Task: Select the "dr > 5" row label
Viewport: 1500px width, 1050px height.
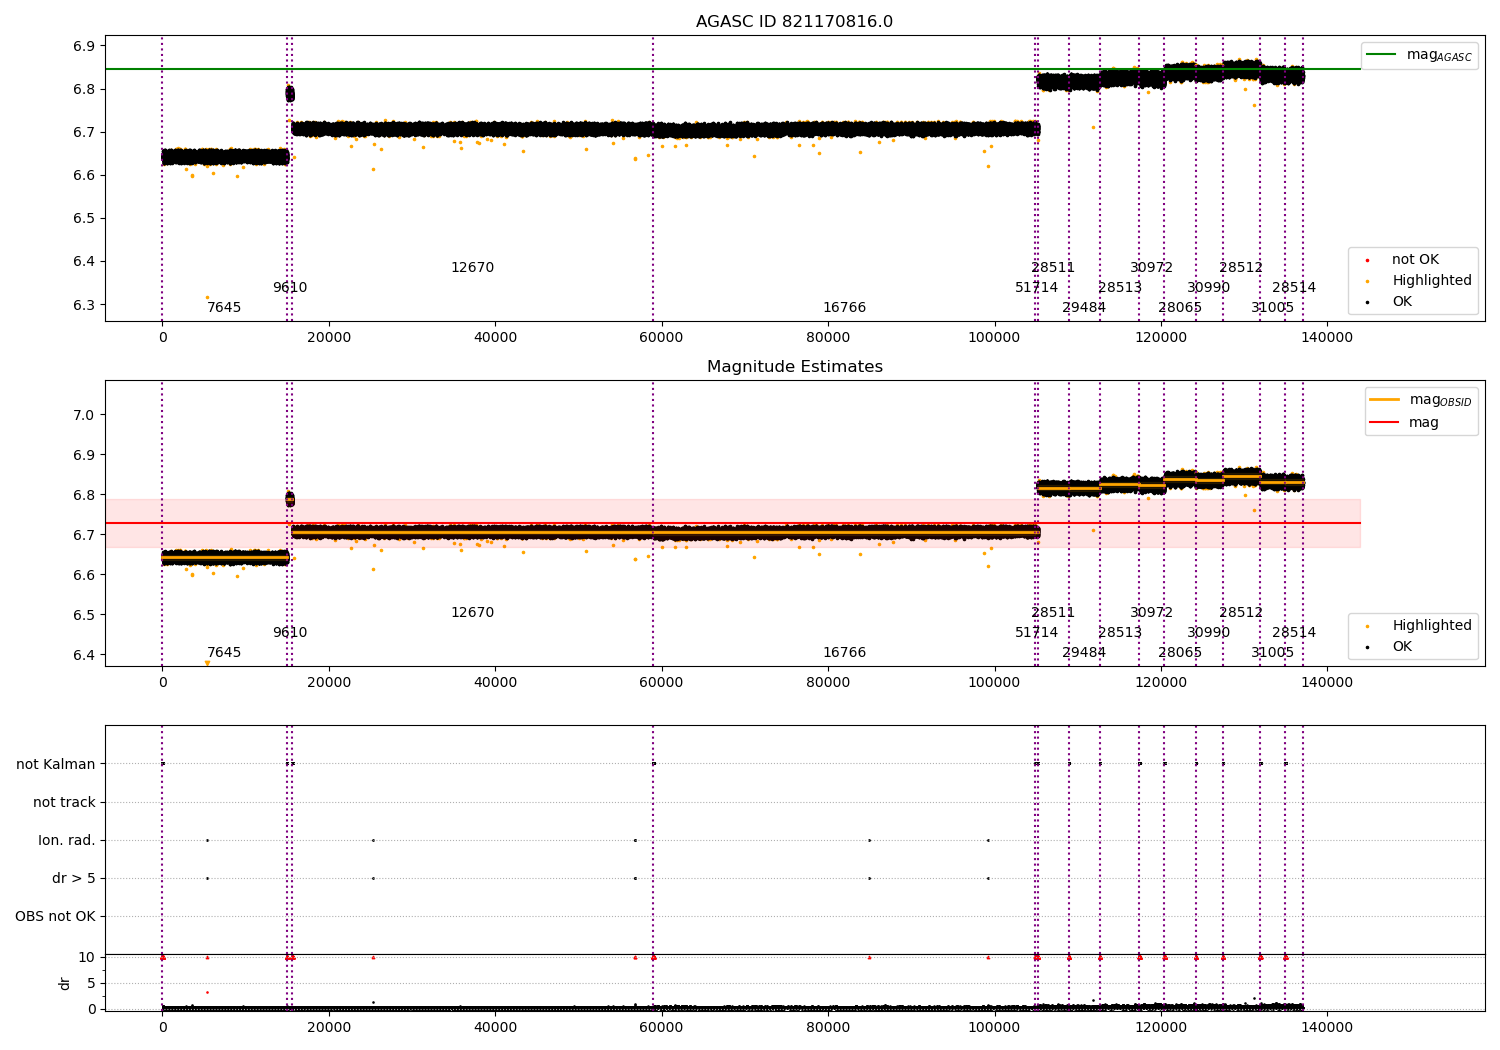Action: [74, 879]
